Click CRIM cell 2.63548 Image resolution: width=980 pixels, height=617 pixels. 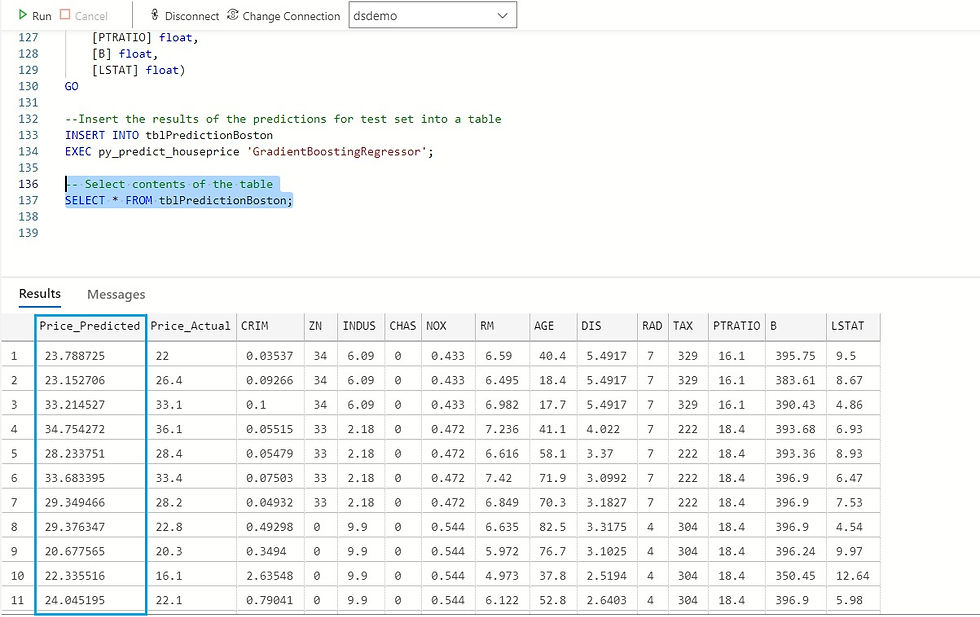pyautogui.click(x=271, y=576)
